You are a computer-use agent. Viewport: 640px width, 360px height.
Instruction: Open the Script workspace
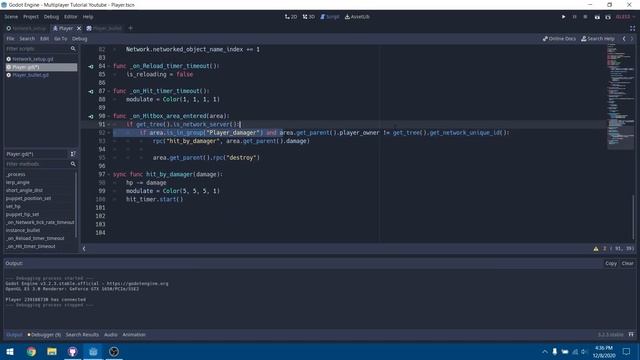click(330, 17)
